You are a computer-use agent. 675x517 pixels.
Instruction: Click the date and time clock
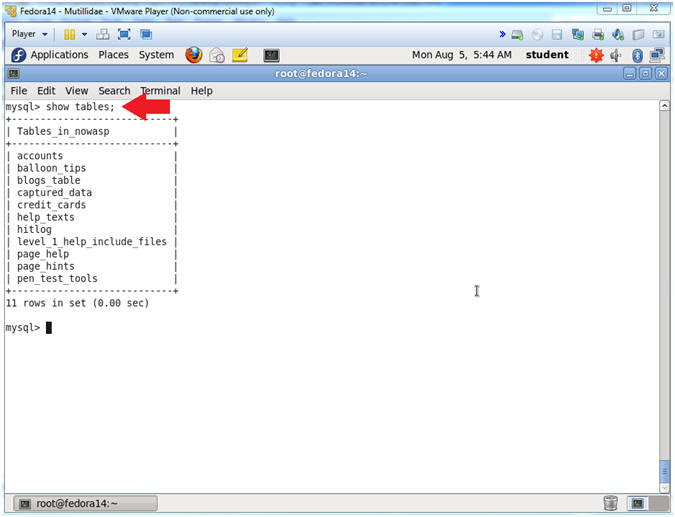(462, 55)
